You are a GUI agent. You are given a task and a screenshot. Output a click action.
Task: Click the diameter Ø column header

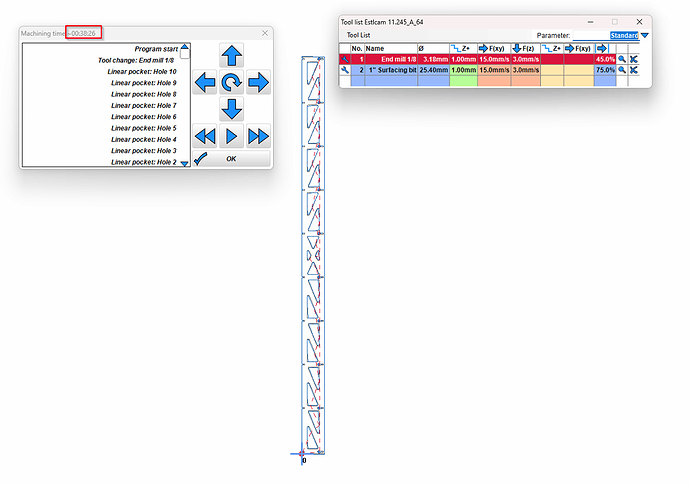point(433,48)
